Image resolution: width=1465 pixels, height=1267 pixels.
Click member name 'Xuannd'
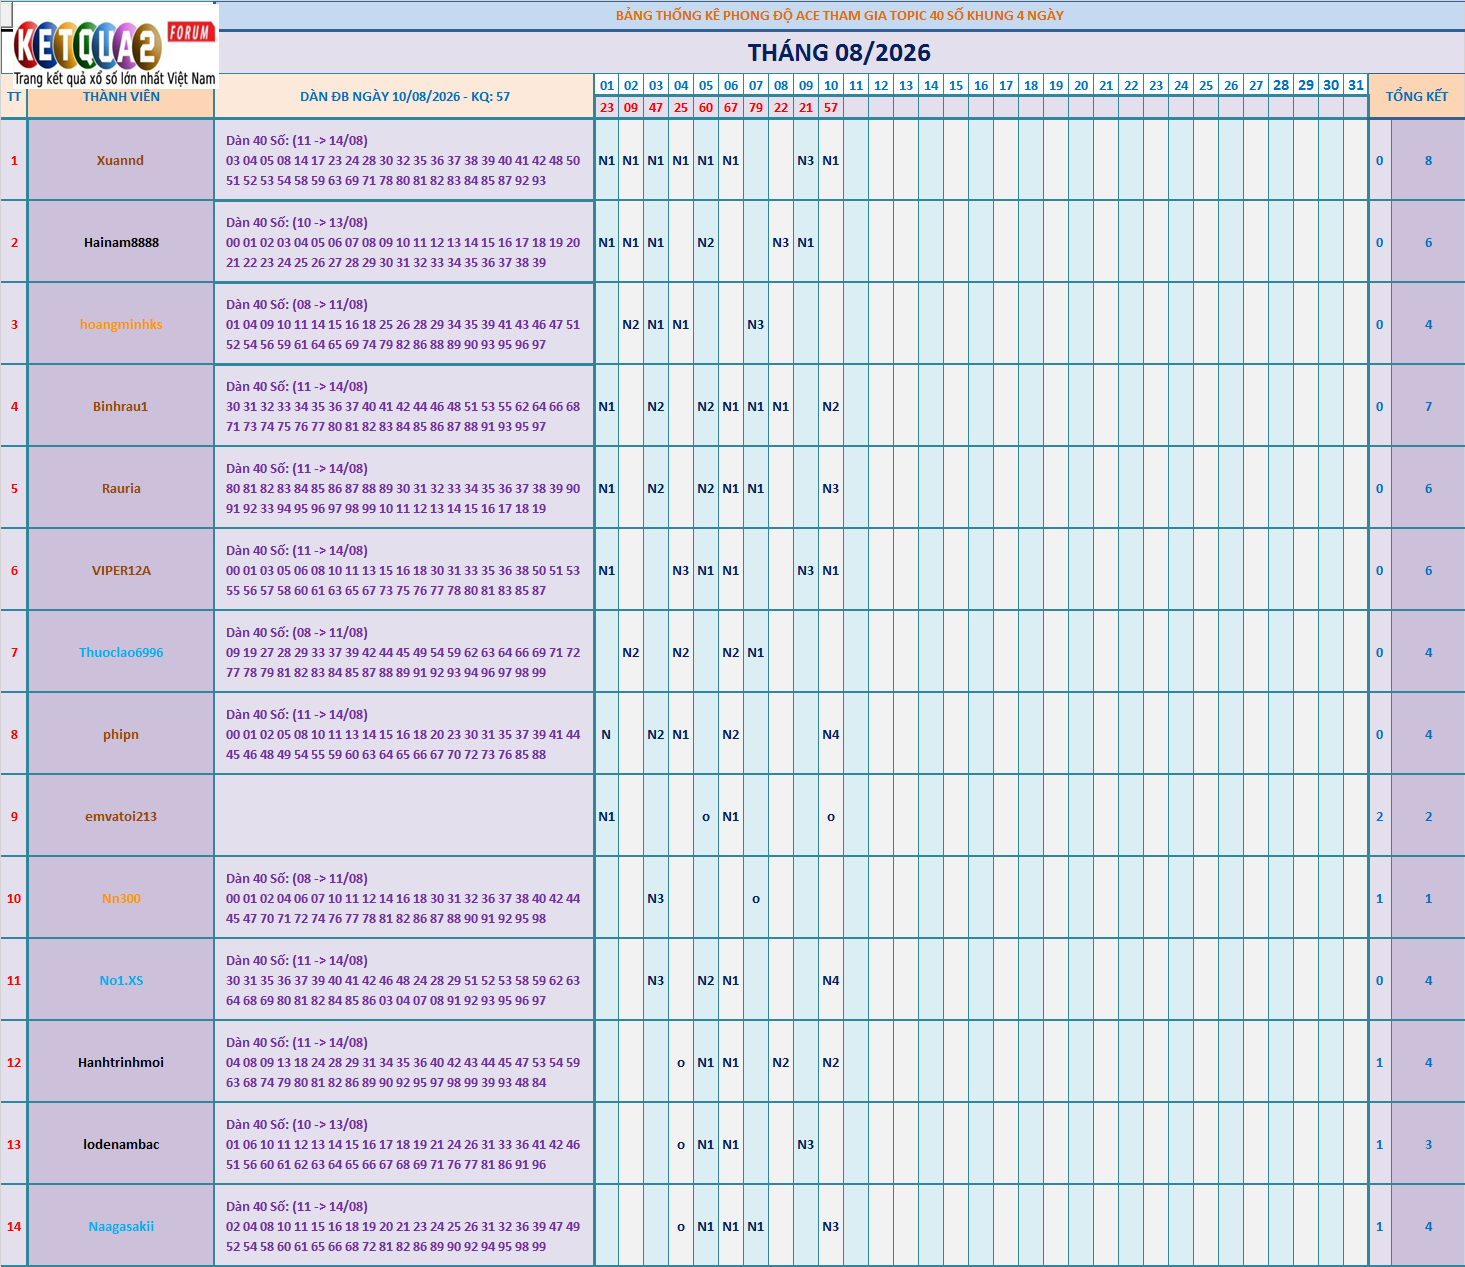[x=120, y=161]
